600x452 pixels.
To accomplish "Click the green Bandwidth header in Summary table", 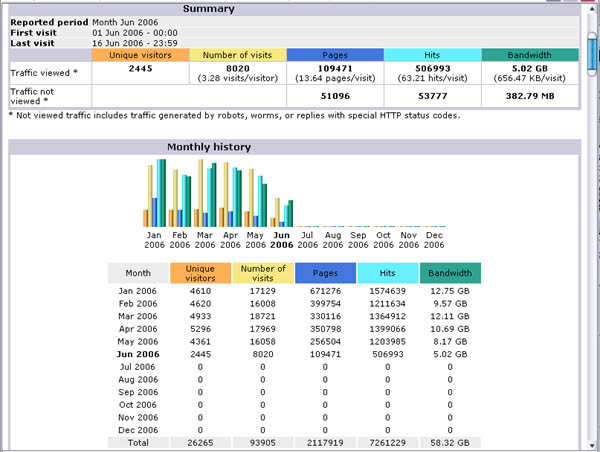I will (529, 55).
